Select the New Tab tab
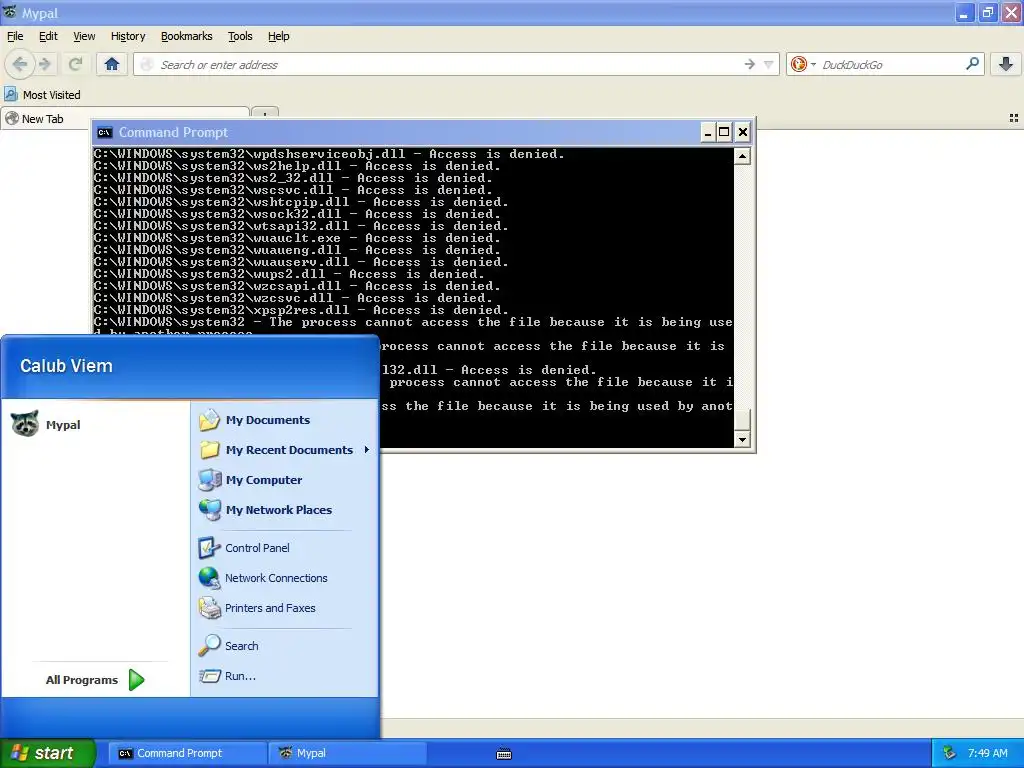 point(125,119)
